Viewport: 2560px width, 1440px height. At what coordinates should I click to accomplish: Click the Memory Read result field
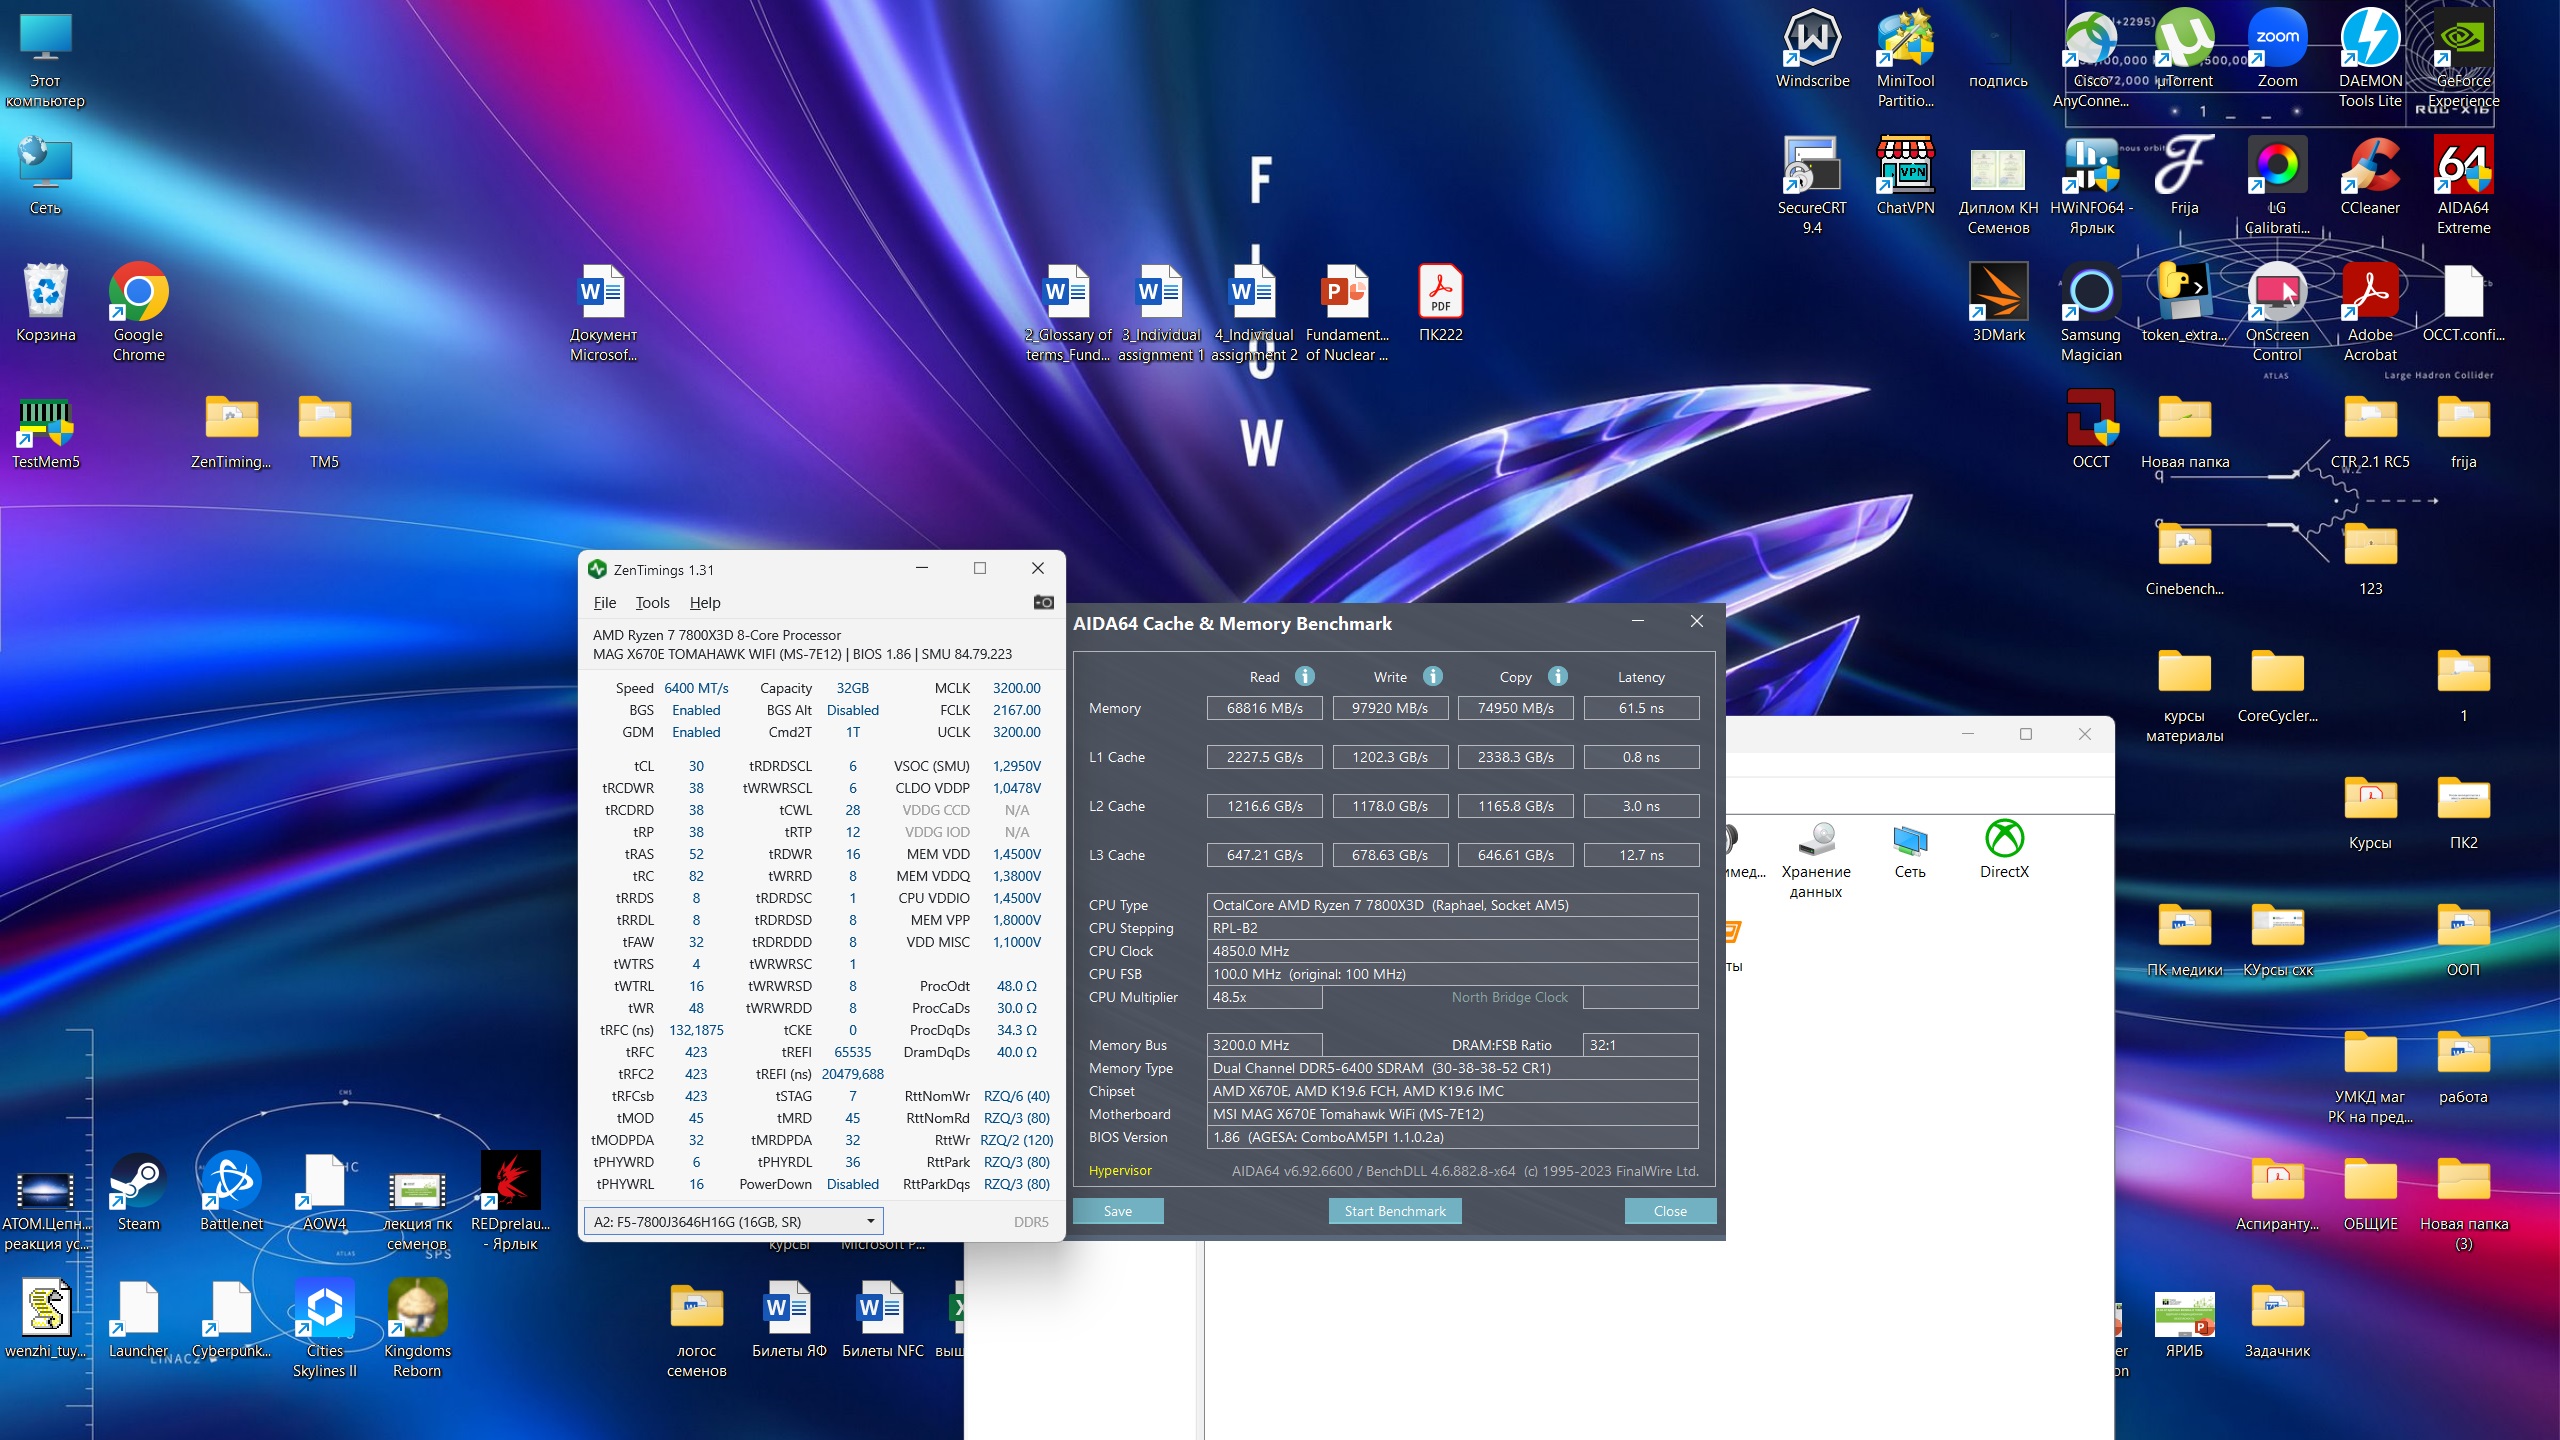[x=1264, y=708]
